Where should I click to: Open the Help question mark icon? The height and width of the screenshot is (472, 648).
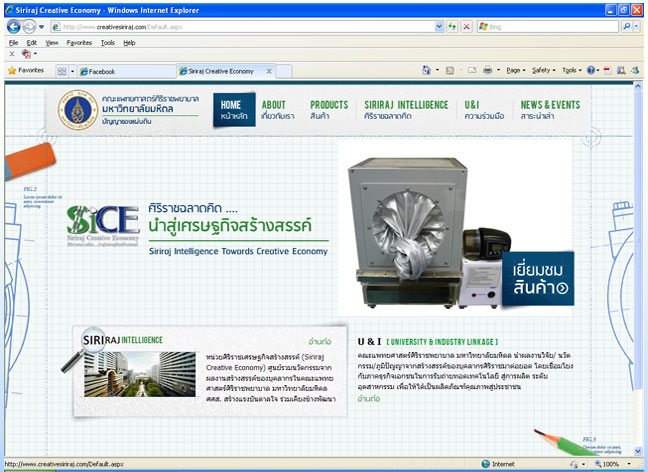click(x=591, y=71)
